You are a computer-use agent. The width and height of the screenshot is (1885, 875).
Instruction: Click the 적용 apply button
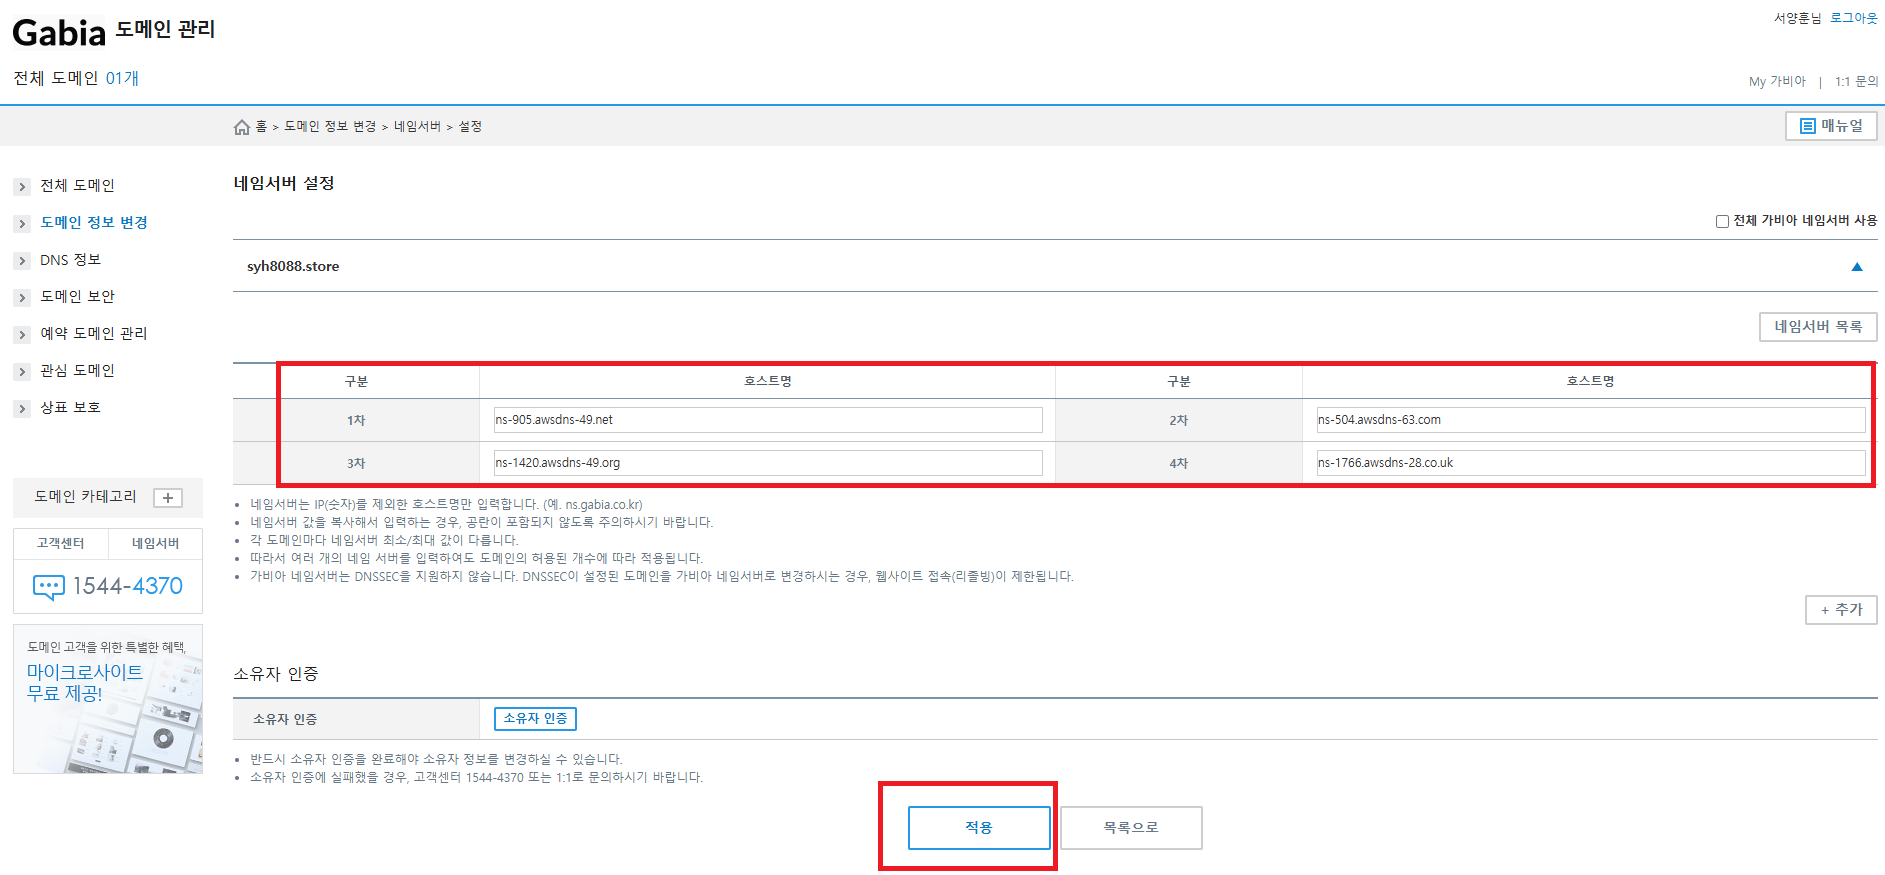click(x=979, y=828)
